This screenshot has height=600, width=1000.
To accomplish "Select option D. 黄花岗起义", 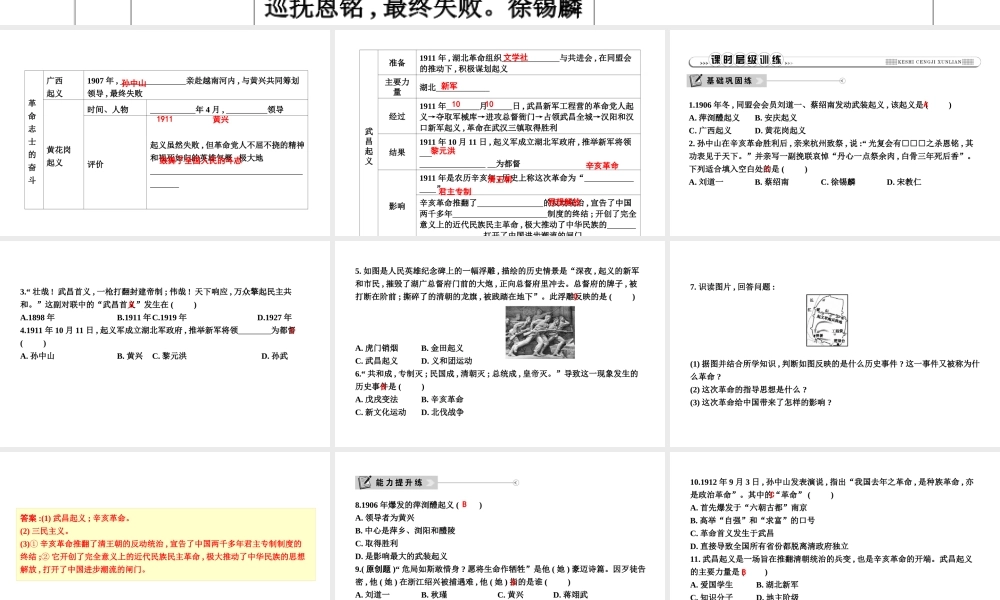I will [780, 130].
